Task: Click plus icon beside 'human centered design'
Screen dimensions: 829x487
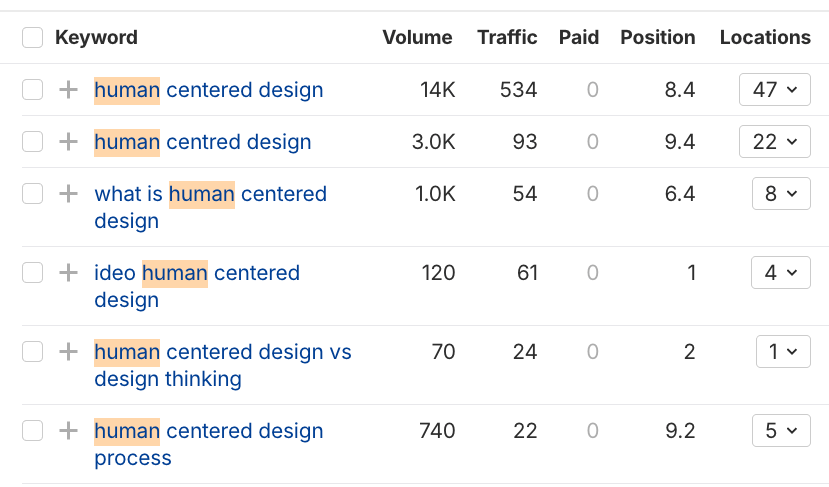Action: [x=68, y=90]
